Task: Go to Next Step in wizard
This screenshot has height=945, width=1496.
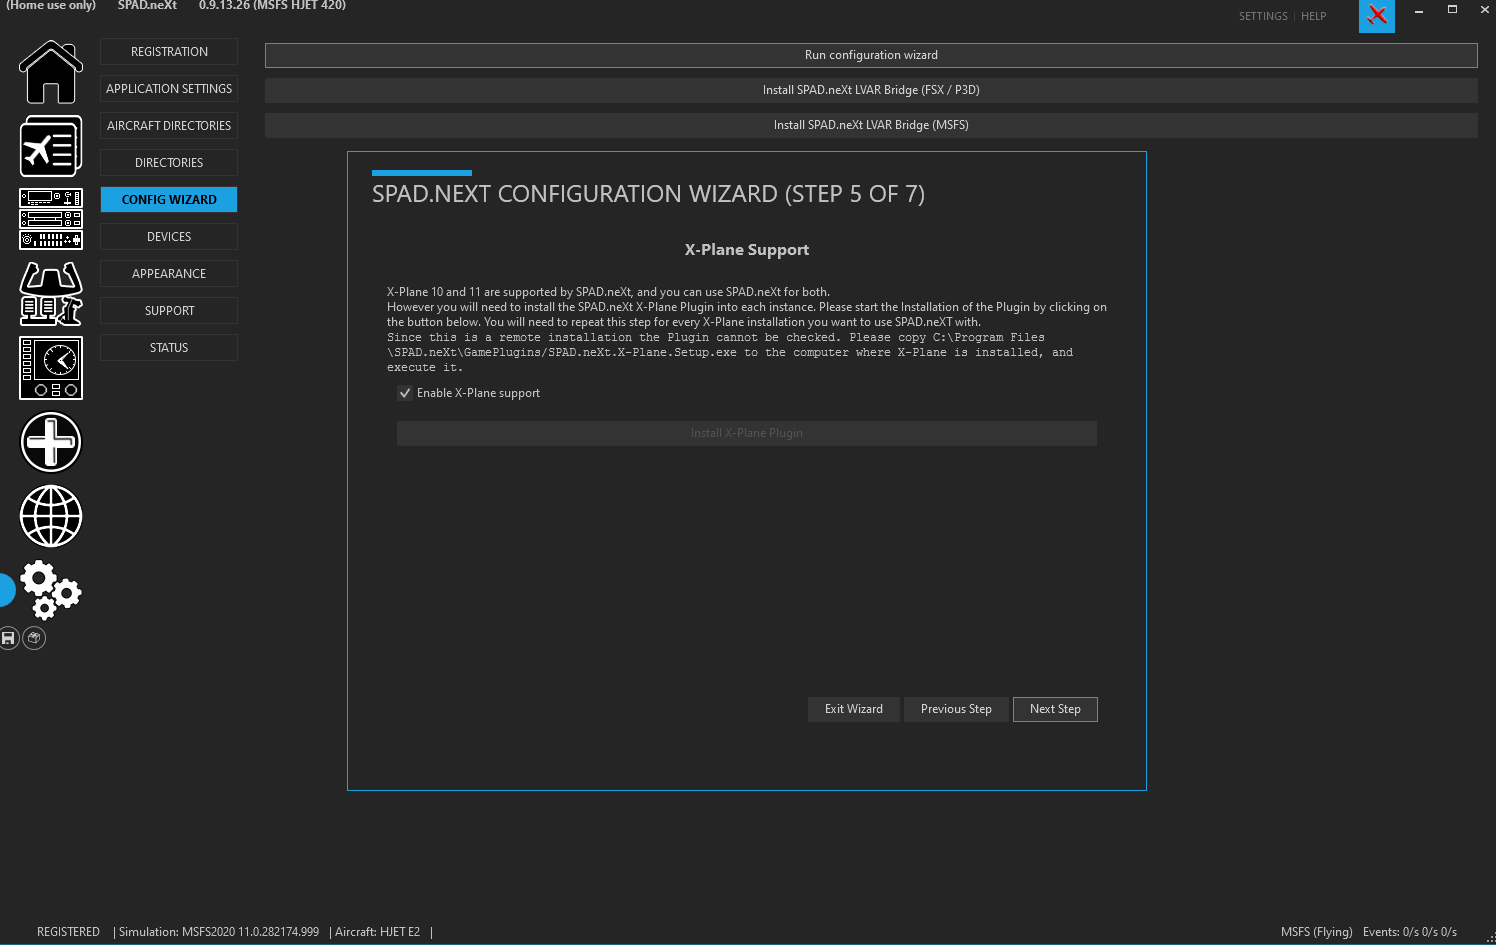Action: (1055, 709)
